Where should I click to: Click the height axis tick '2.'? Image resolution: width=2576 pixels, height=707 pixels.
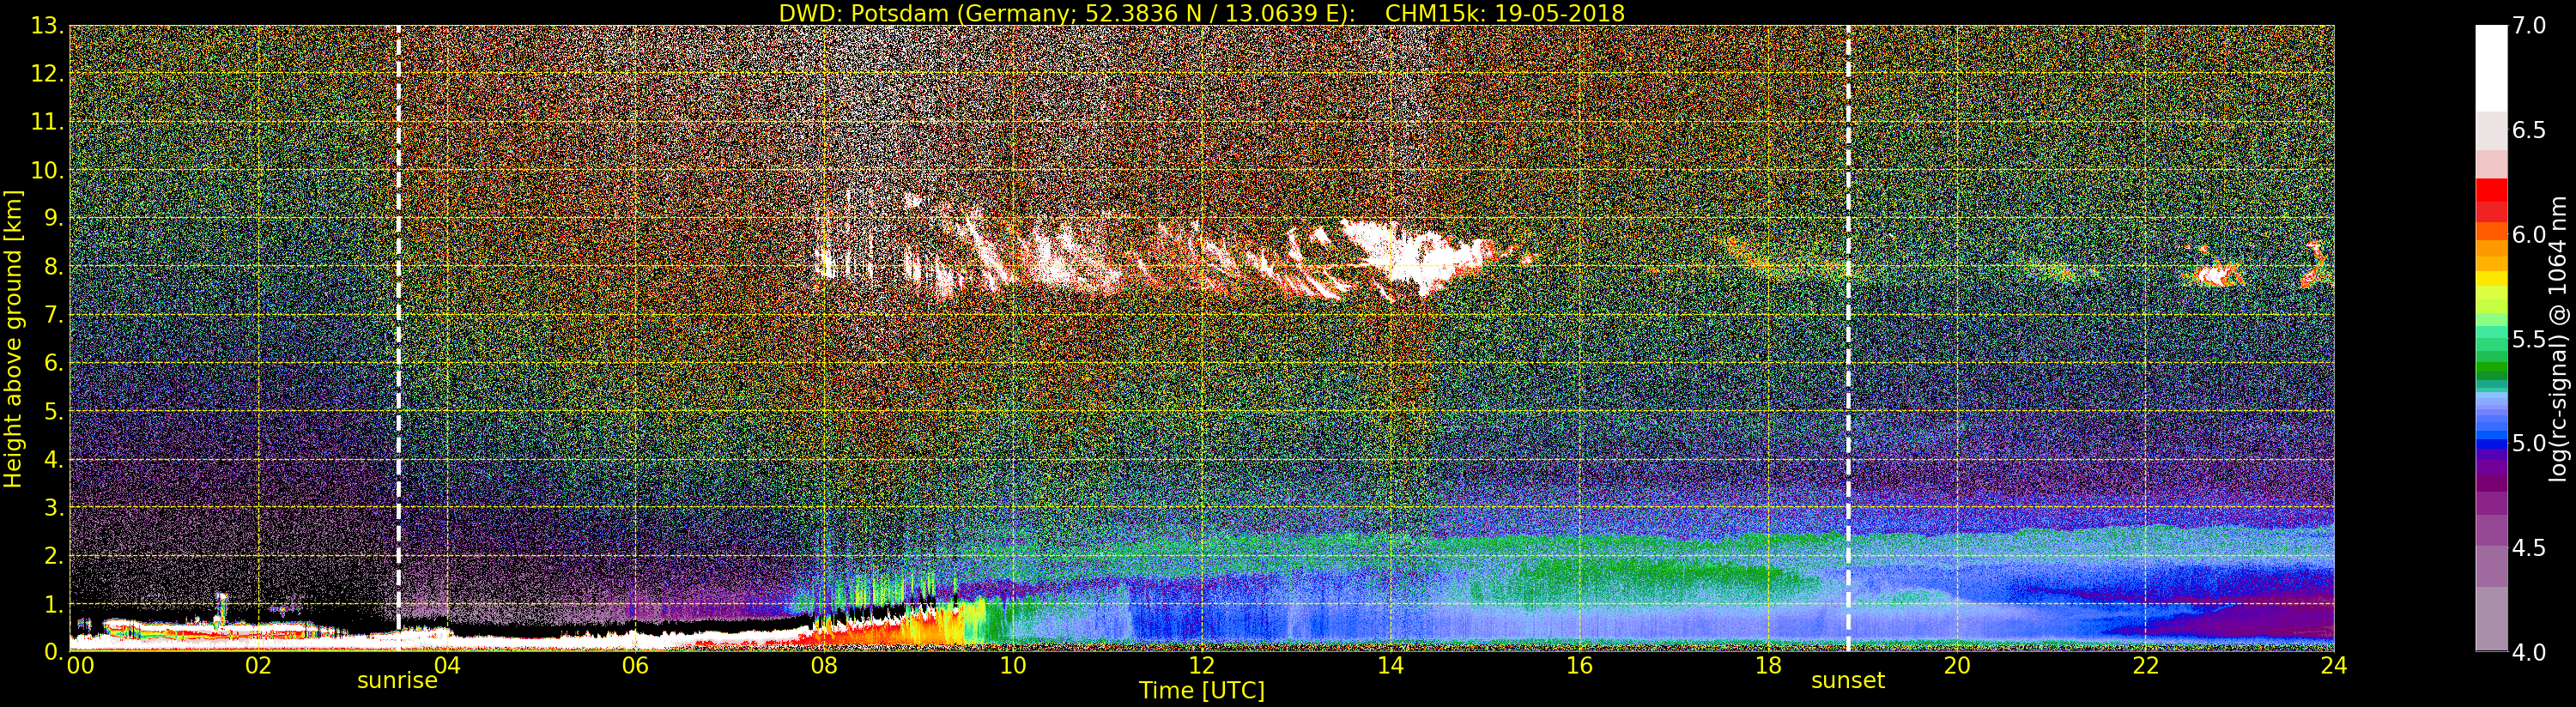[53, 555]
